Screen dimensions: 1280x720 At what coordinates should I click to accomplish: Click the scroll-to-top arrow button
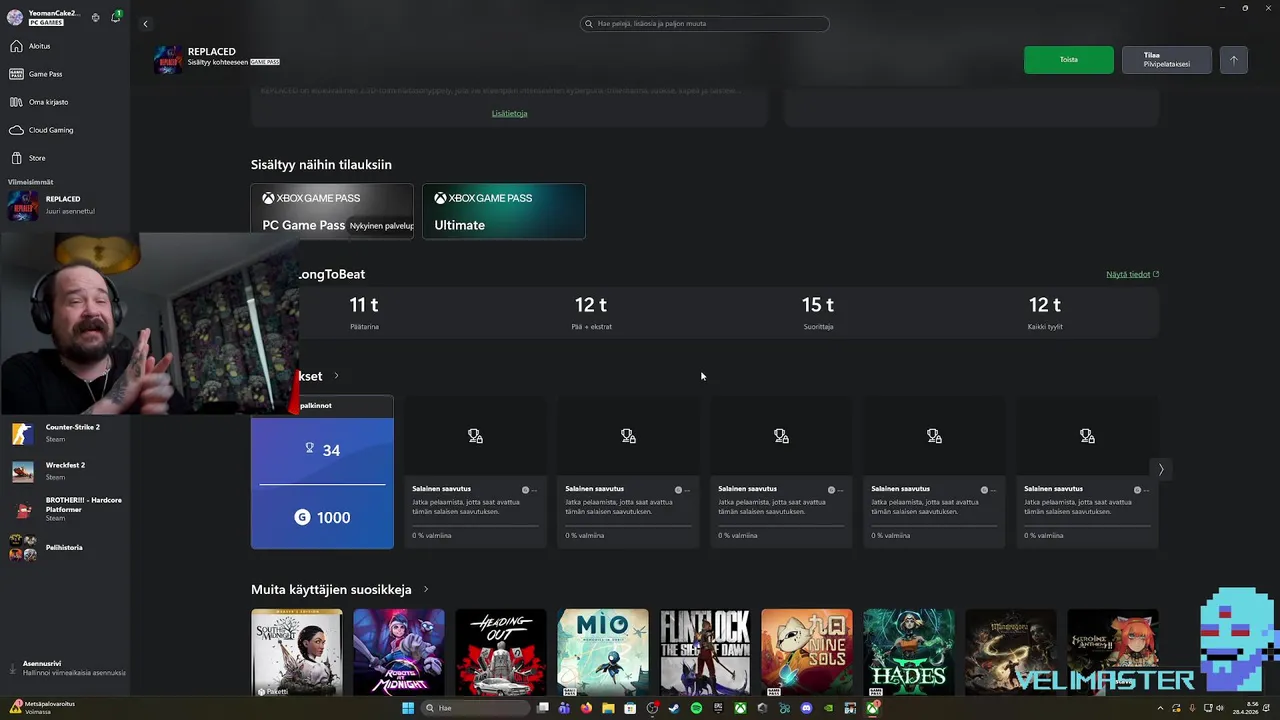[x=1233, y=60]
